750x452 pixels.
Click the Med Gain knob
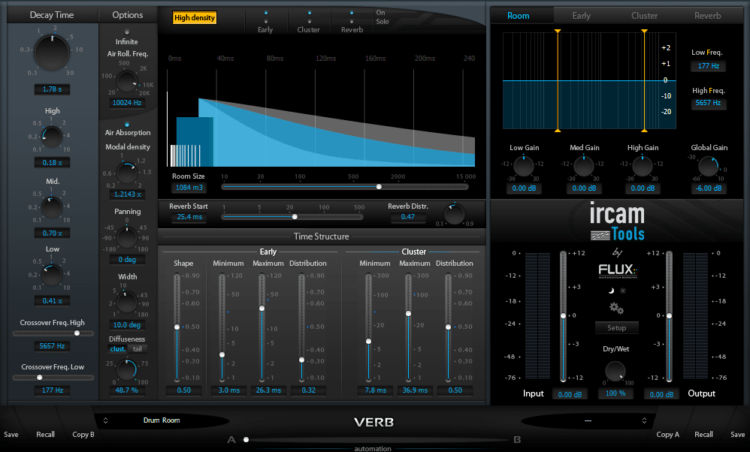tap(584, 166)
